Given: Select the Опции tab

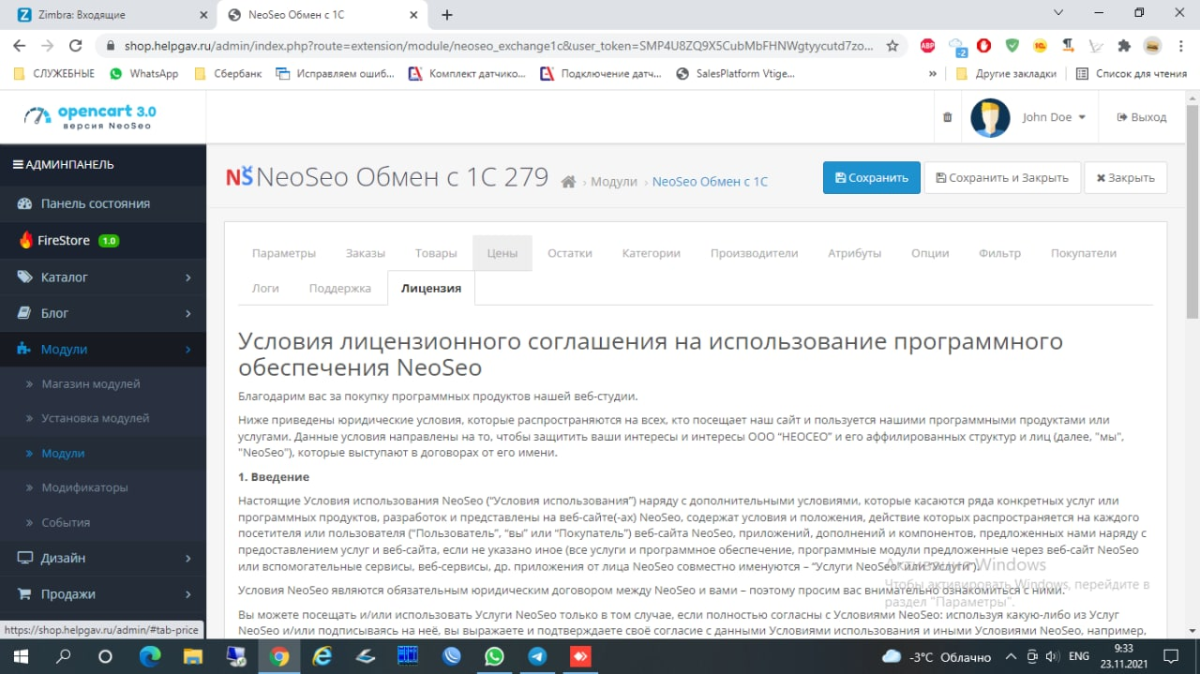Looking at the screenshot, I should tap(930, 253).
